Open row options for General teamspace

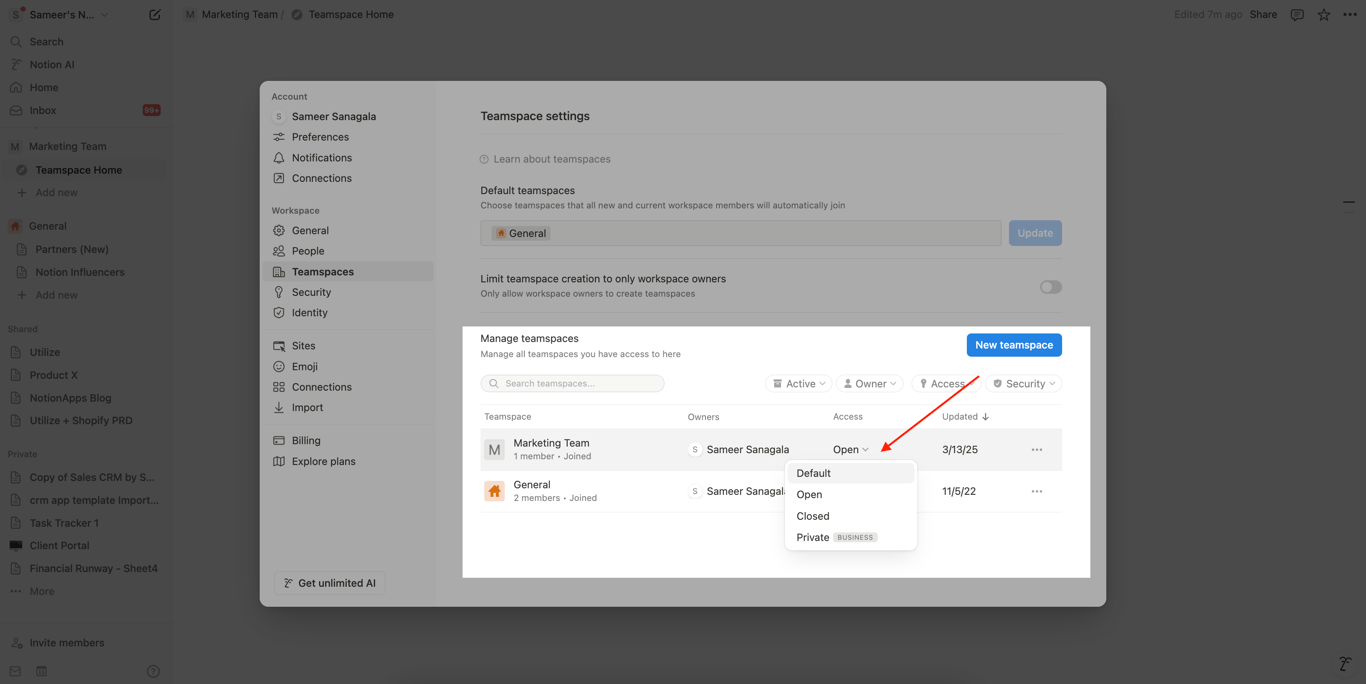coord(1037,492)
